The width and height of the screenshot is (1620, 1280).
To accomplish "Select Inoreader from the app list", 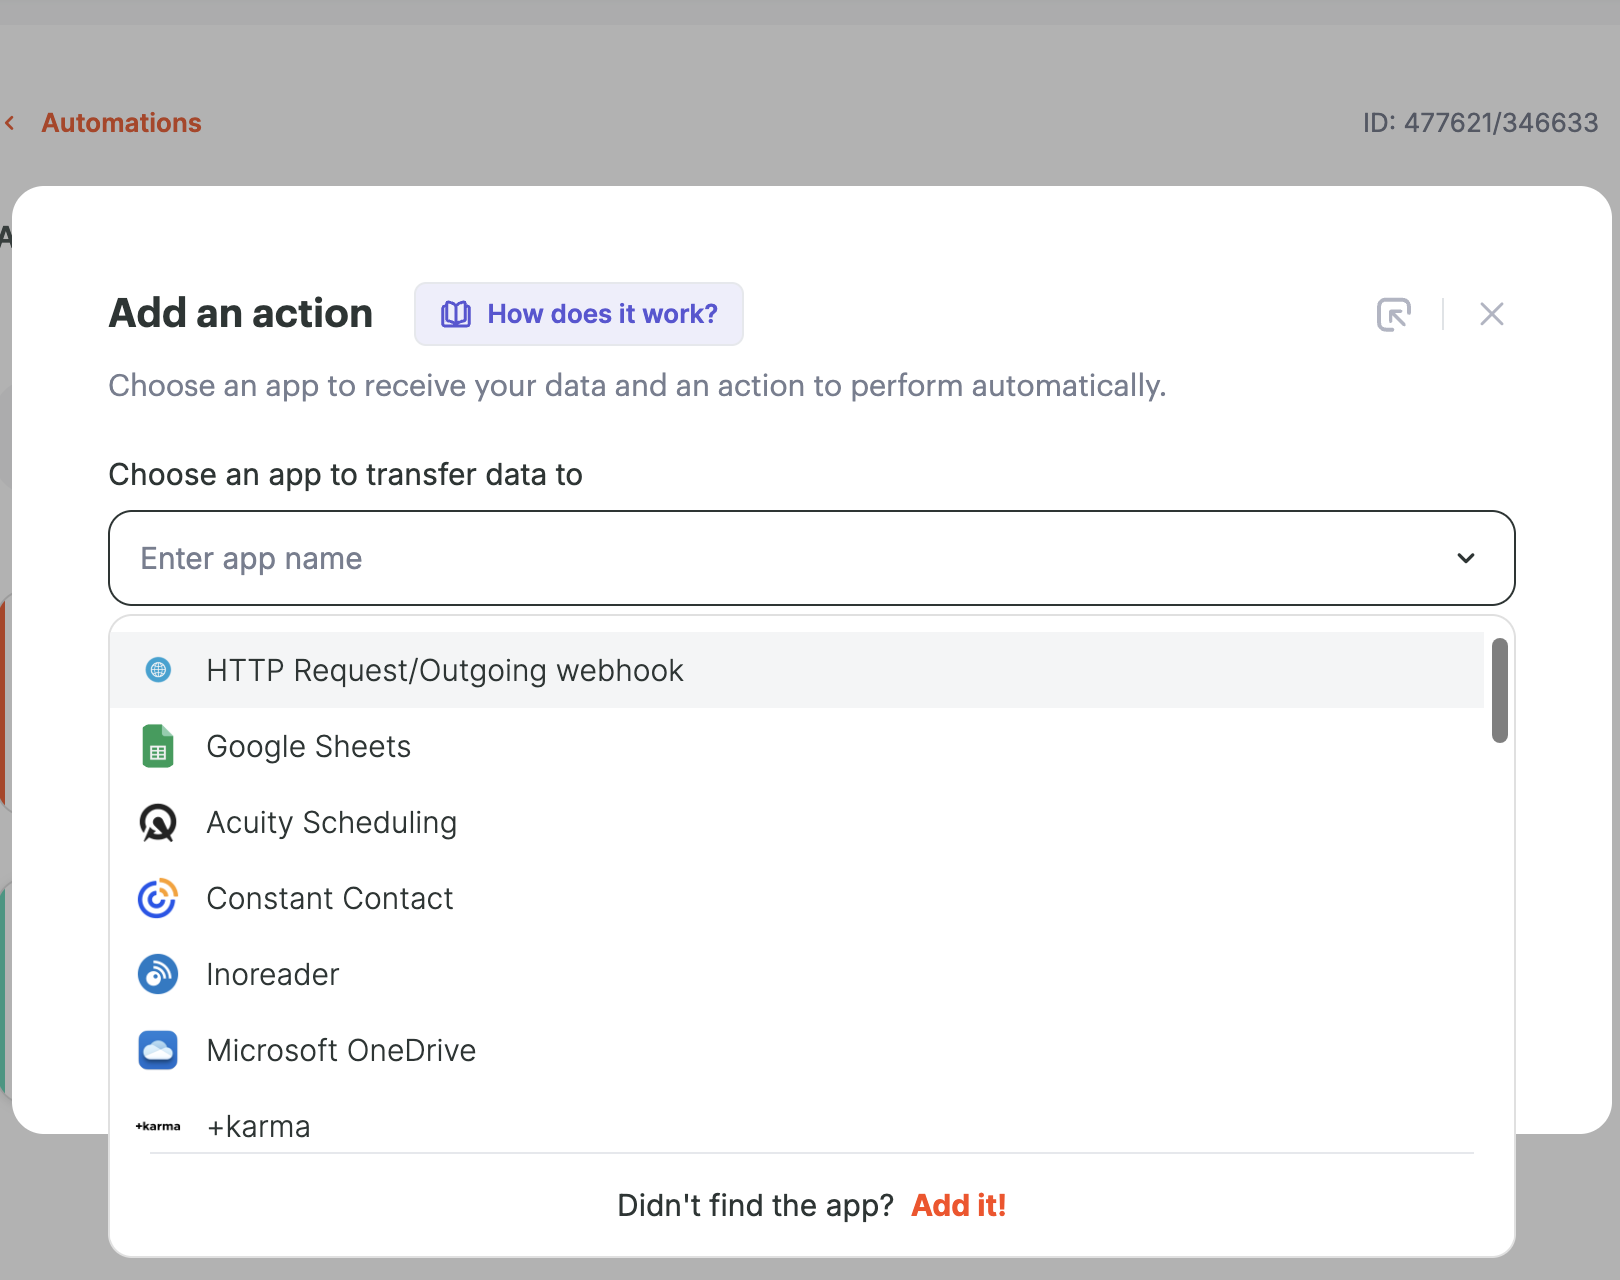I will coord(797,974).
